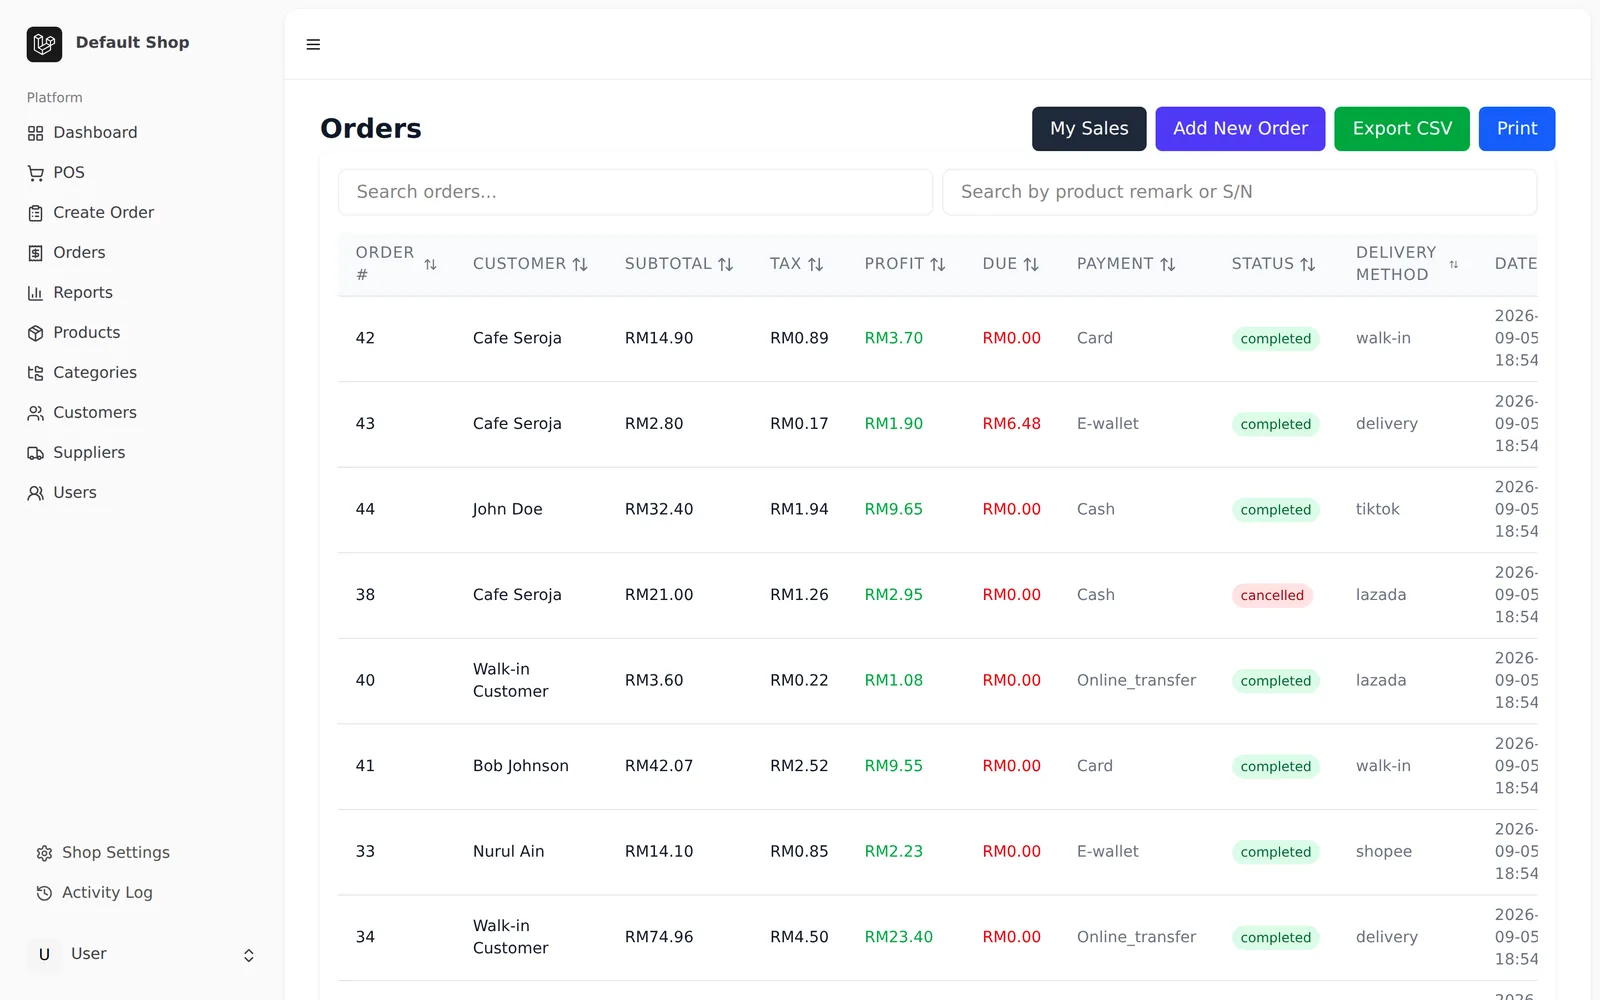Viewport: 1600px width, 1000px height.
Task: Click customer Nurul Ain
Action: (508, 852)
